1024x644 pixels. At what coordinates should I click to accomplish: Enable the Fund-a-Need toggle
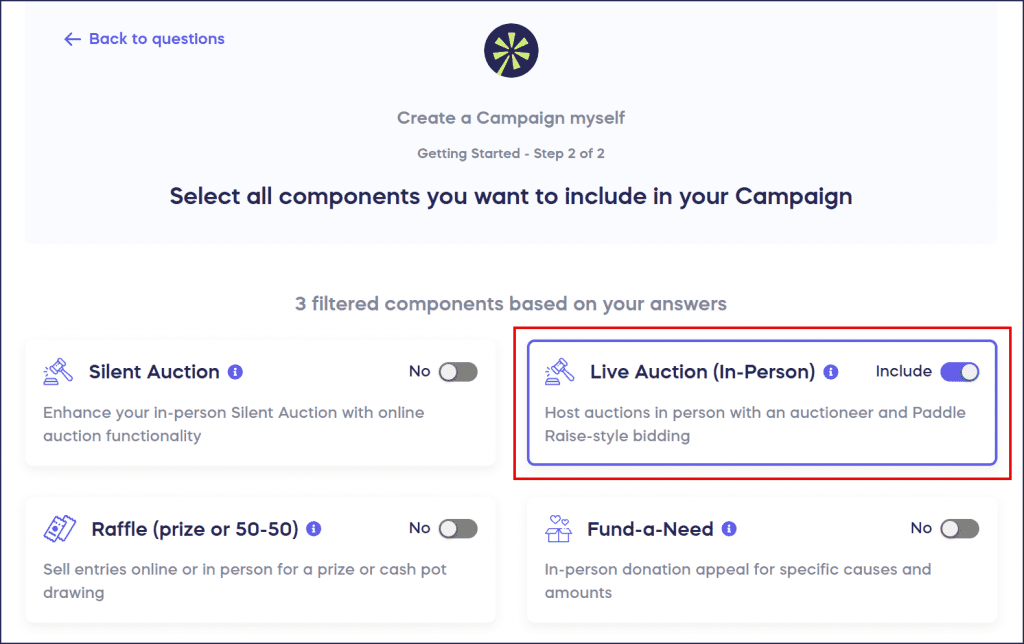click(x=961, y=528)
